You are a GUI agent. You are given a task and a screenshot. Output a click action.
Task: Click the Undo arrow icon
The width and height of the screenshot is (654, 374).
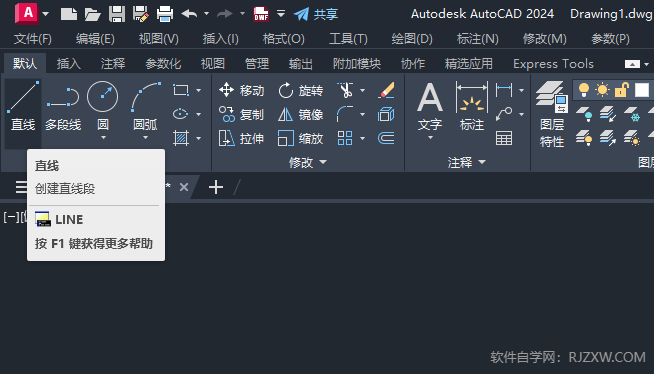point(190,14)
